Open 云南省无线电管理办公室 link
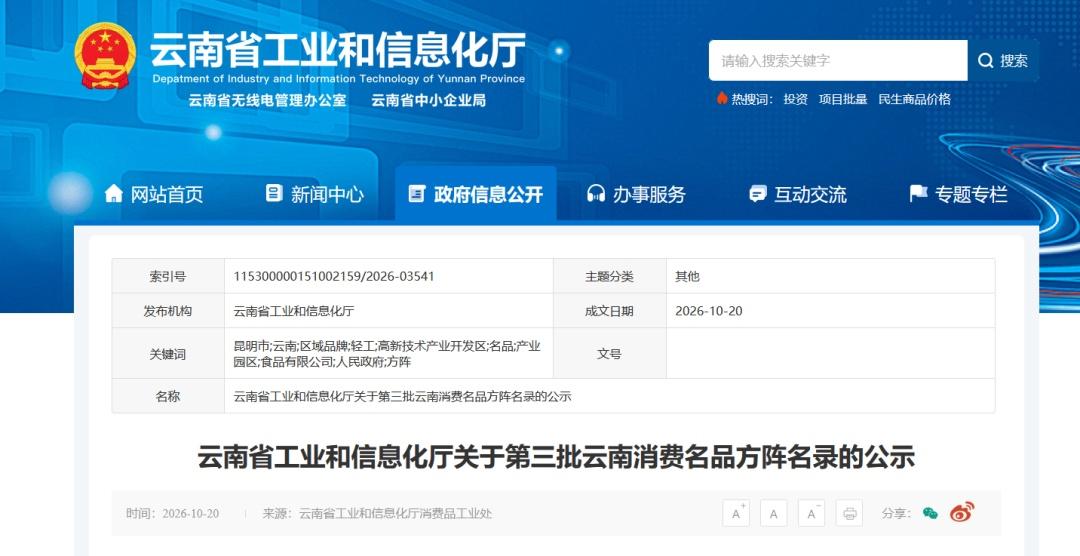1080x556 pixels. click(x=267, y=100)
